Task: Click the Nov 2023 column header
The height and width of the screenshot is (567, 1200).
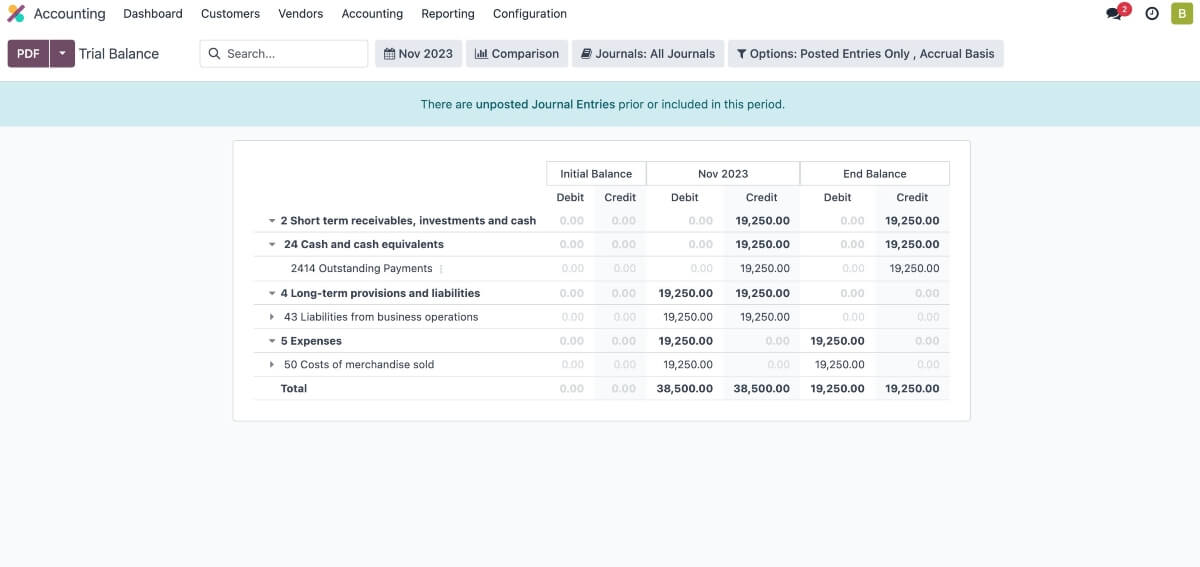Action: point(723,174)
